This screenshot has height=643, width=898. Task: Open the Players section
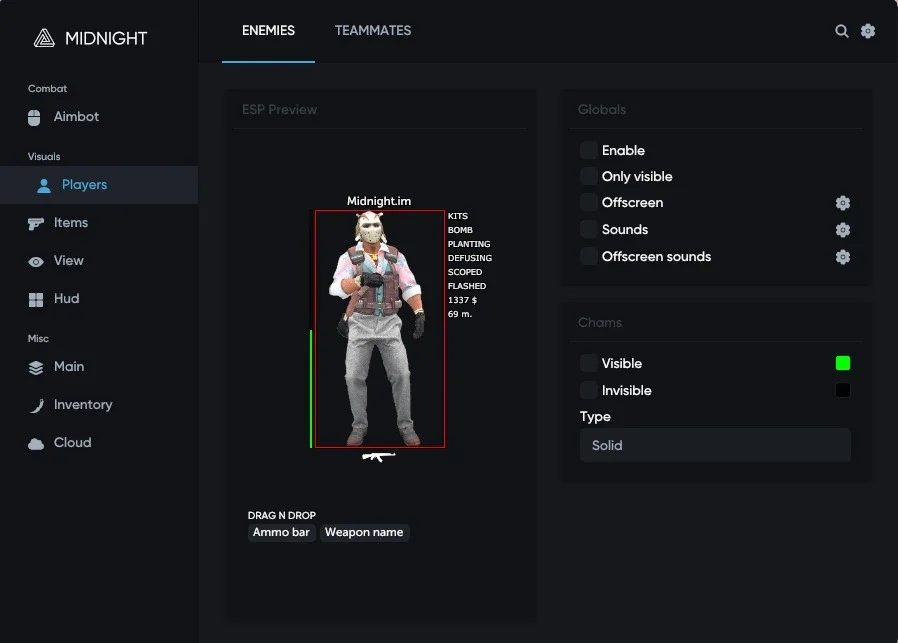[x=99, y=185]
